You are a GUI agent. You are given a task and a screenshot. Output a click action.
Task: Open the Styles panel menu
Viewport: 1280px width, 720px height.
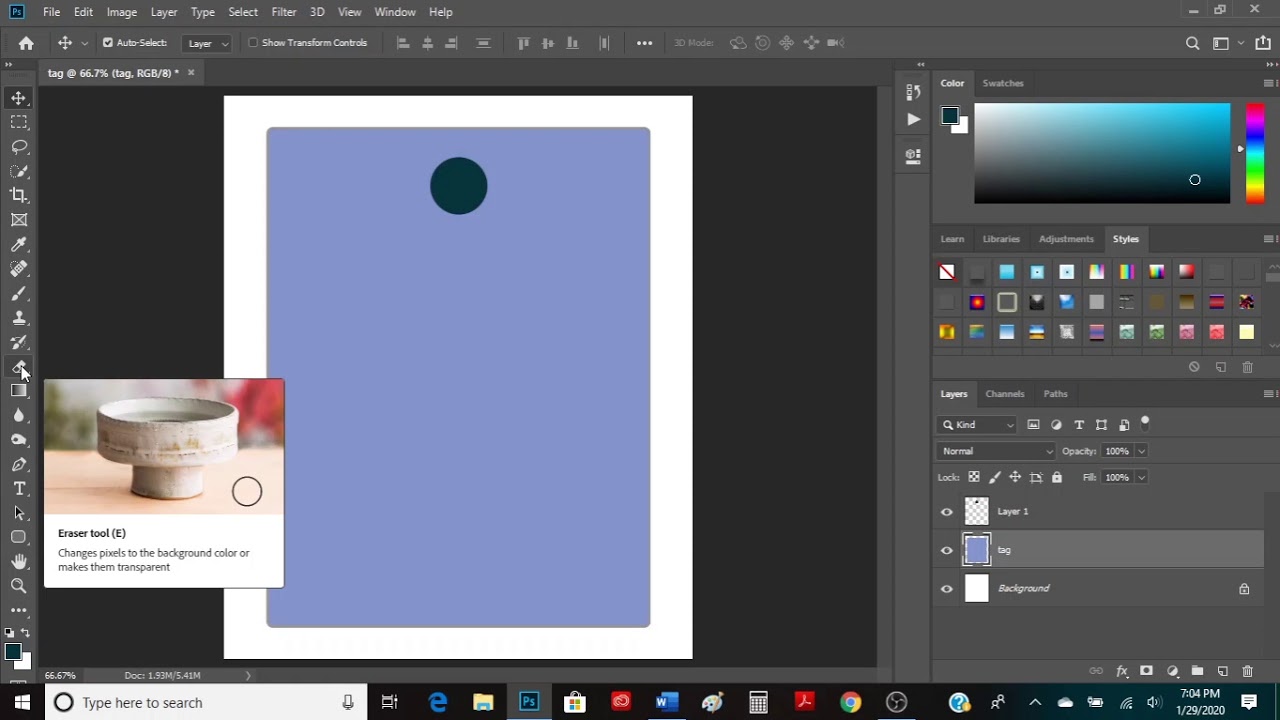1269,239
